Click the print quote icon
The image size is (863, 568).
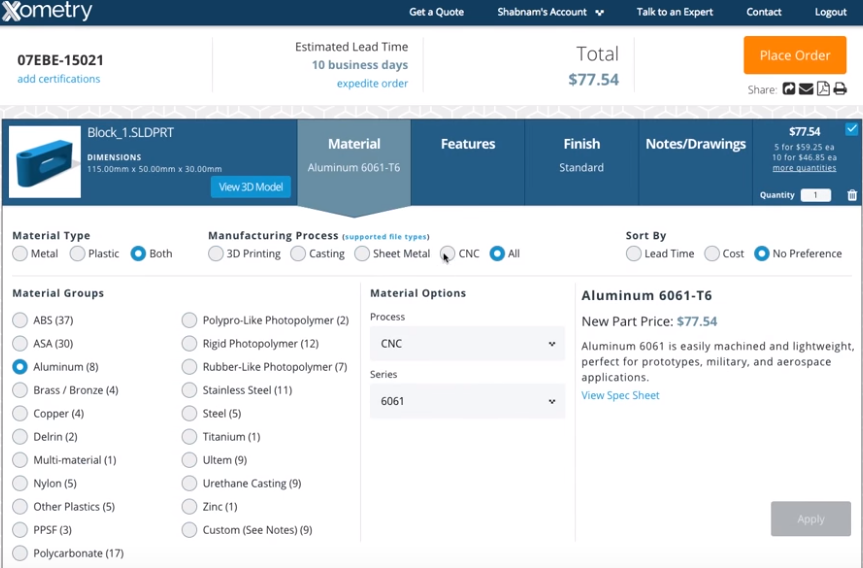click(840, 89)
